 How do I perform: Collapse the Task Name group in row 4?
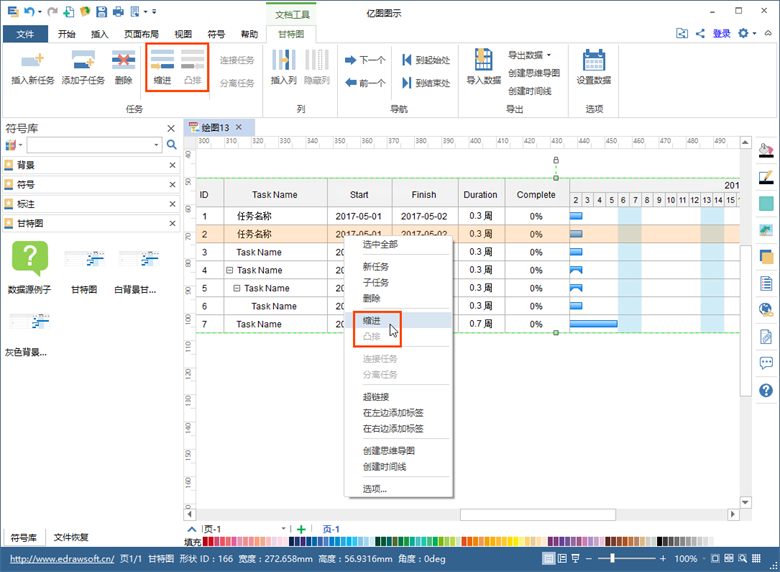(230, 271)
